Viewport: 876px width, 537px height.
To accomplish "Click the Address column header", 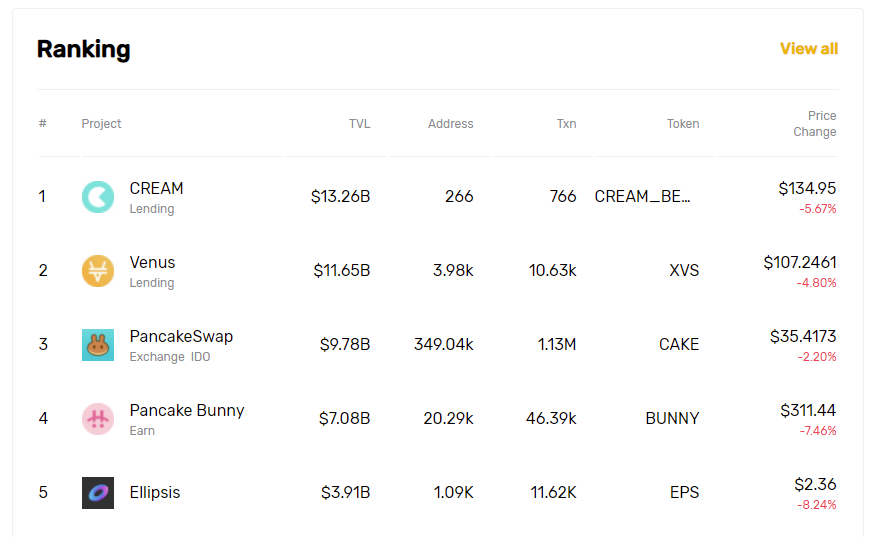I will (450, 123).
